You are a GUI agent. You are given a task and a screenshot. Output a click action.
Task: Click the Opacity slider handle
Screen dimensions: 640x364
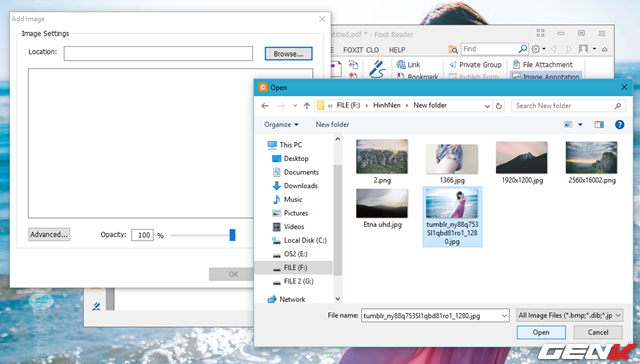tap(232, 235)
